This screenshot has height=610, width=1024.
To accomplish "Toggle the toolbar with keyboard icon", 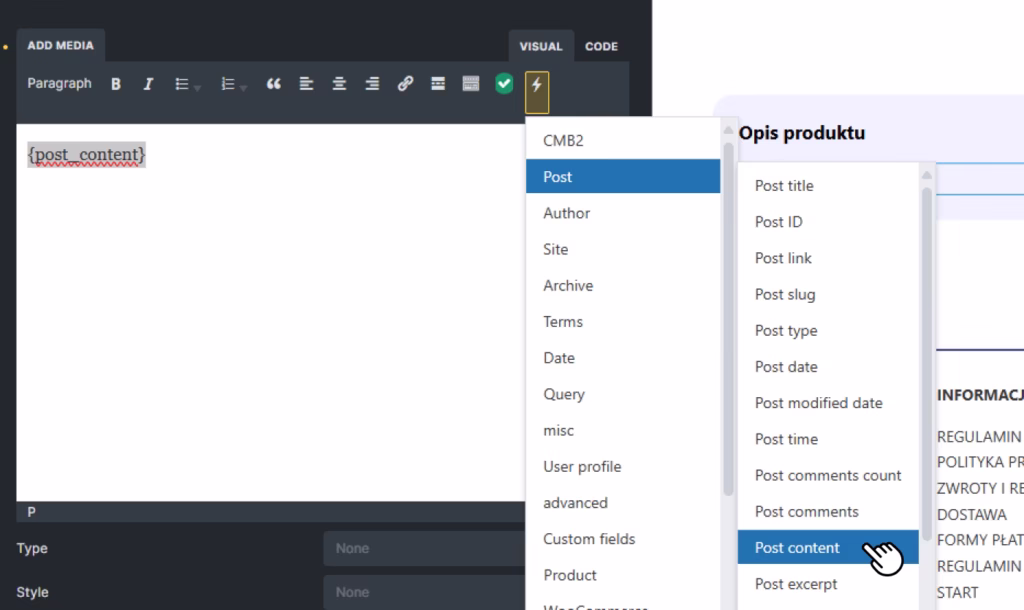I will click(x=471, y=85).
